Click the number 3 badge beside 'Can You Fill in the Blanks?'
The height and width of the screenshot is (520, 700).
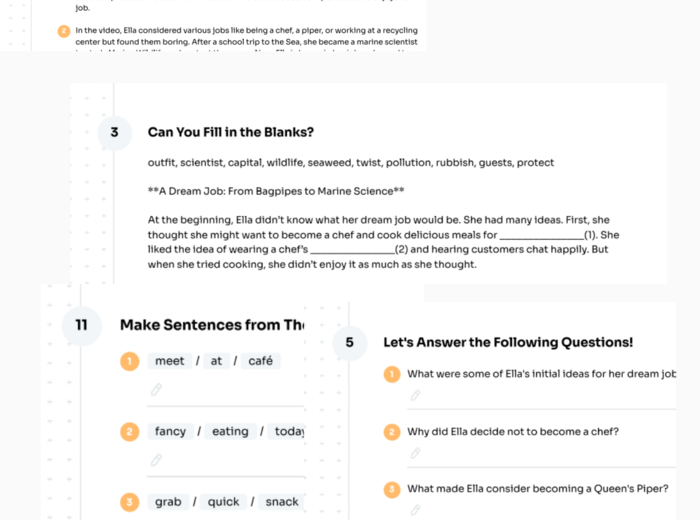[115, 132]
